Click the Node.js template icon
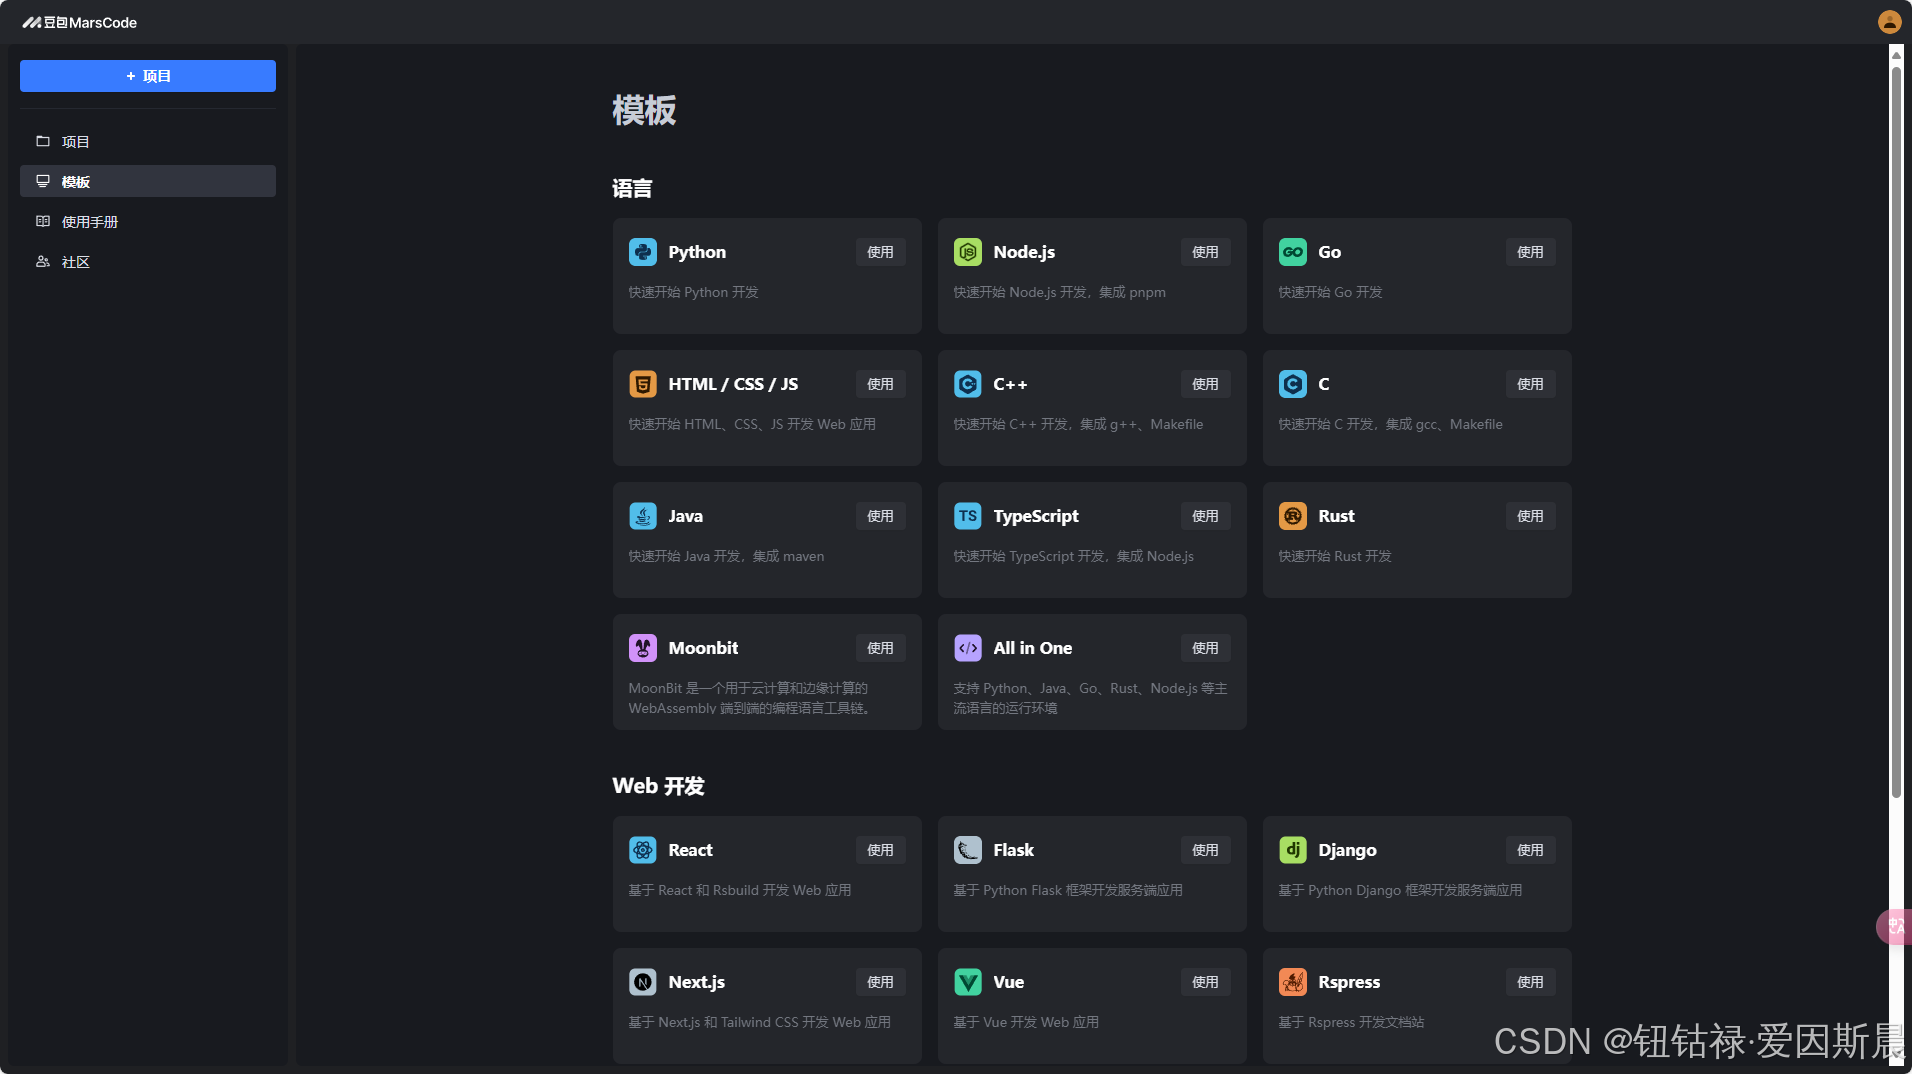This screenshot has height=1074, width=1912. [968, 252]
